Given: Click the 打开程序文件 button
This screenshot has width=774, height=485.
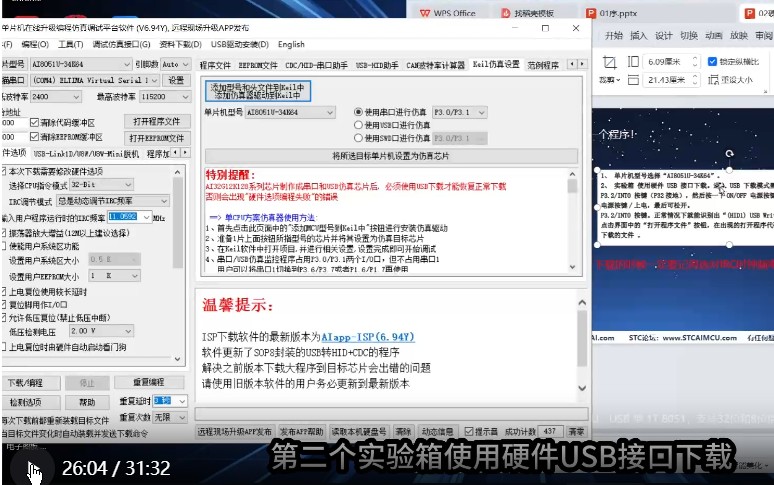Looking at the screenshot, I should point(156,121).
